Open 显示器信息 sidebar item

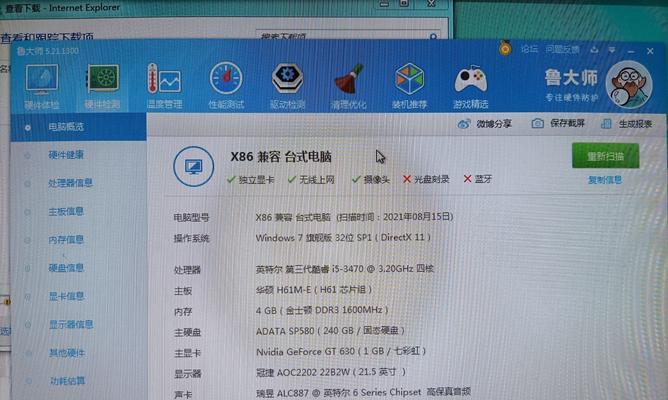click(x=71, y=325)
